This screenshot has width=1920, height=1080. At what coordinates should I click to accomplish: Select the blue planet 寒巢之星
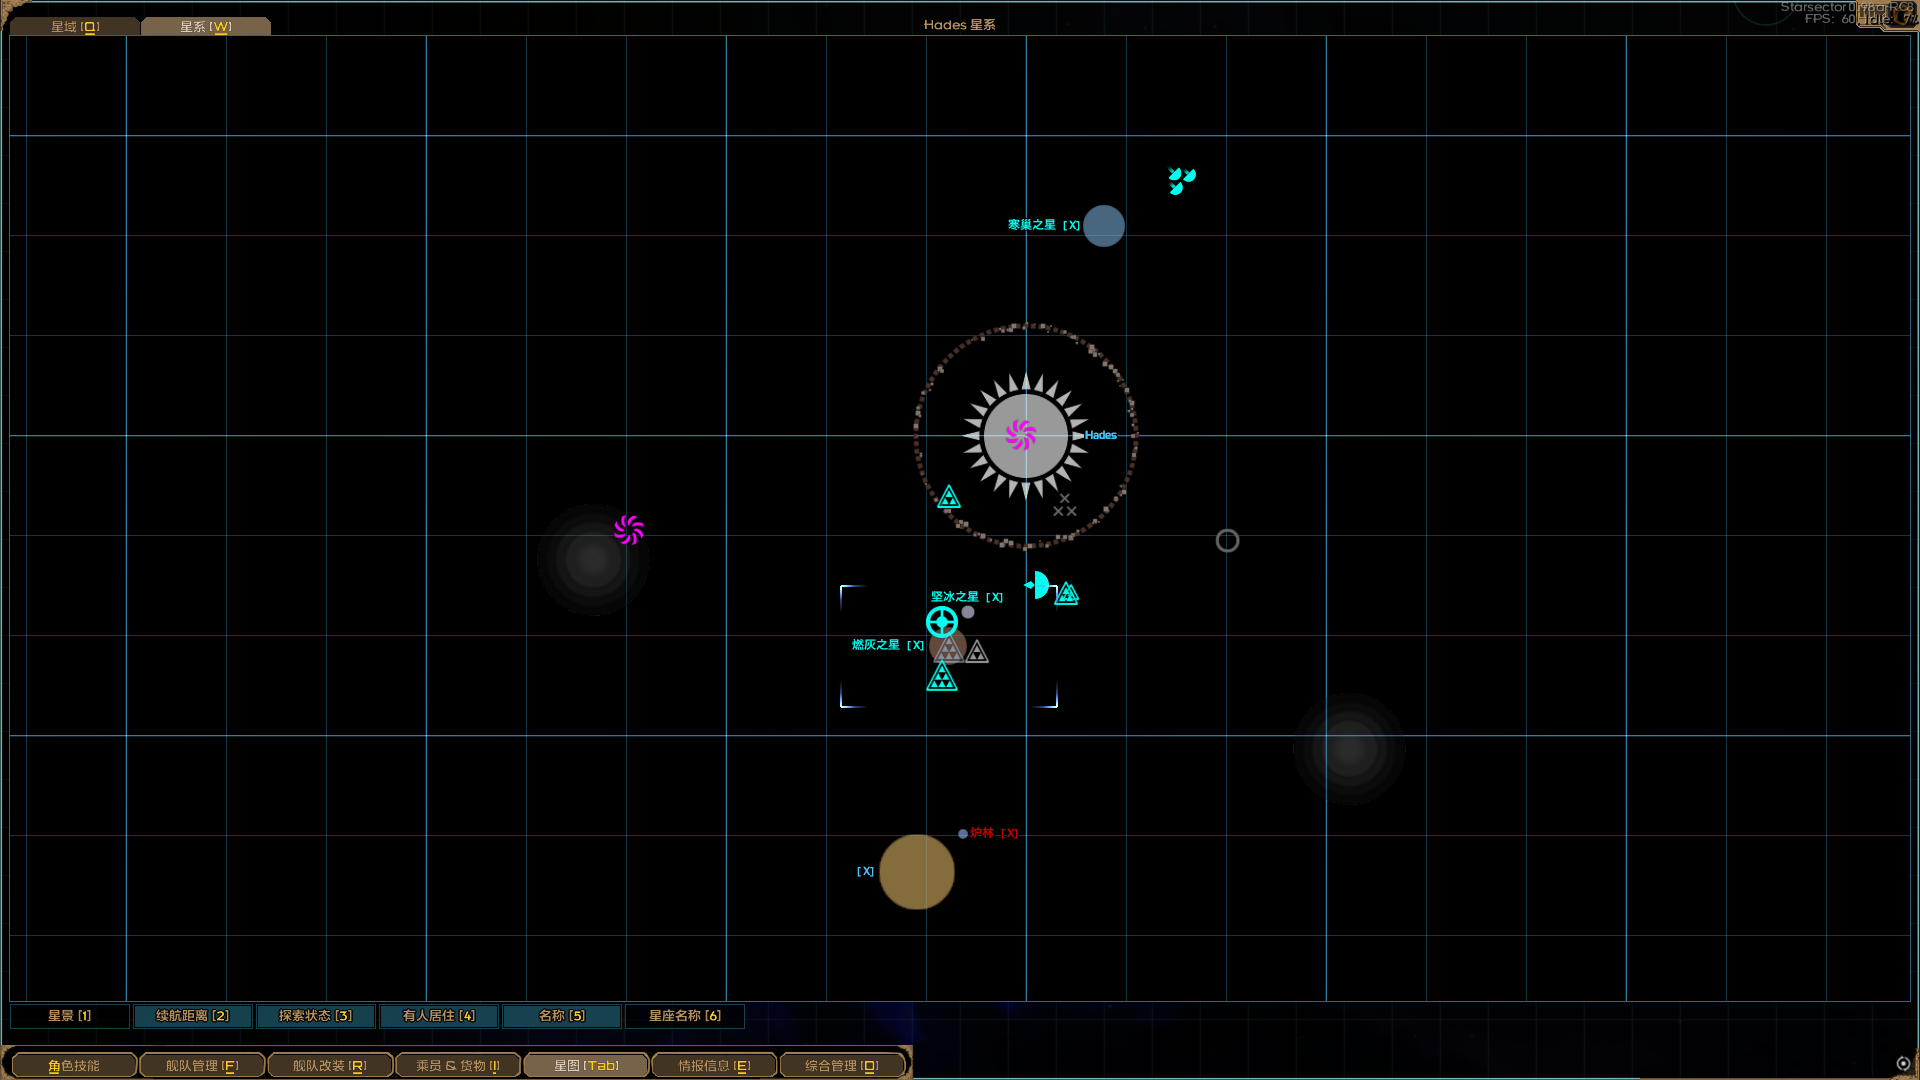tap(1103, 226)
